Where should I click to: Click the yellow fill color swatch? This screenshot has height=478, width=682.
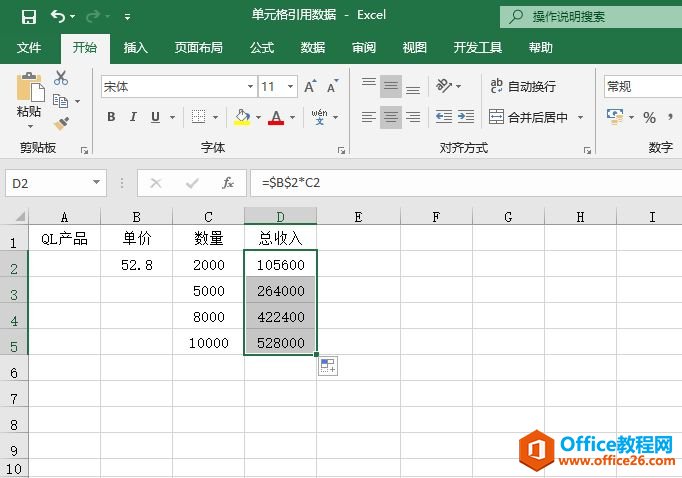(x=241, y=117)
